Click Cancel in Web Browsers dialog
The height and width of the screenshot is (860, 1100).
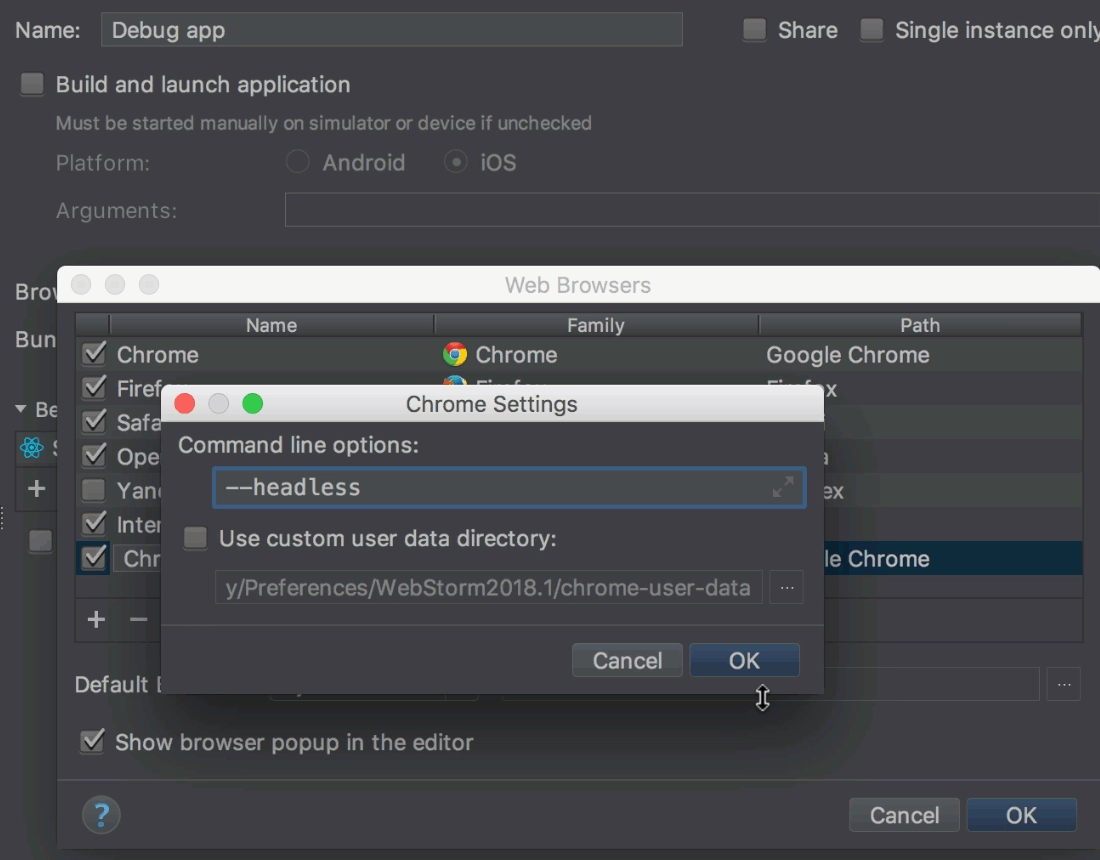pos(904,815)
